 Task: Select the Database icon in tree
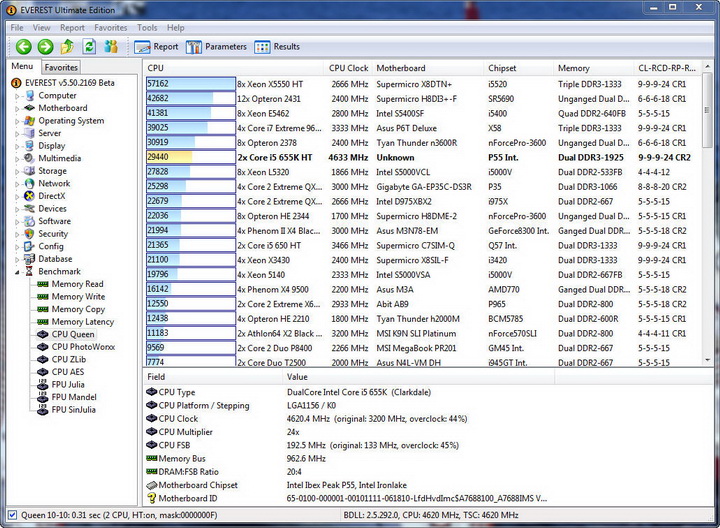pyautogui.click(x=30, y=259)
